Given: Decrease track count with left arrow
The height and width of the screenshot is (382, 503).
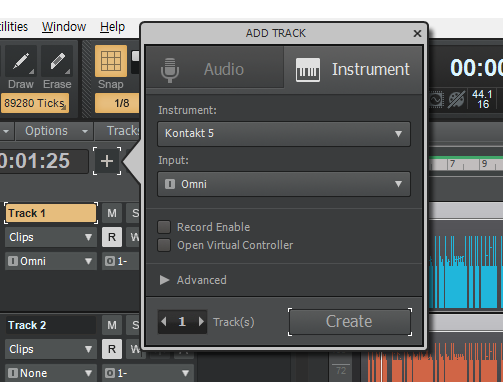Looking at the screenshot, I should (164, 322).
